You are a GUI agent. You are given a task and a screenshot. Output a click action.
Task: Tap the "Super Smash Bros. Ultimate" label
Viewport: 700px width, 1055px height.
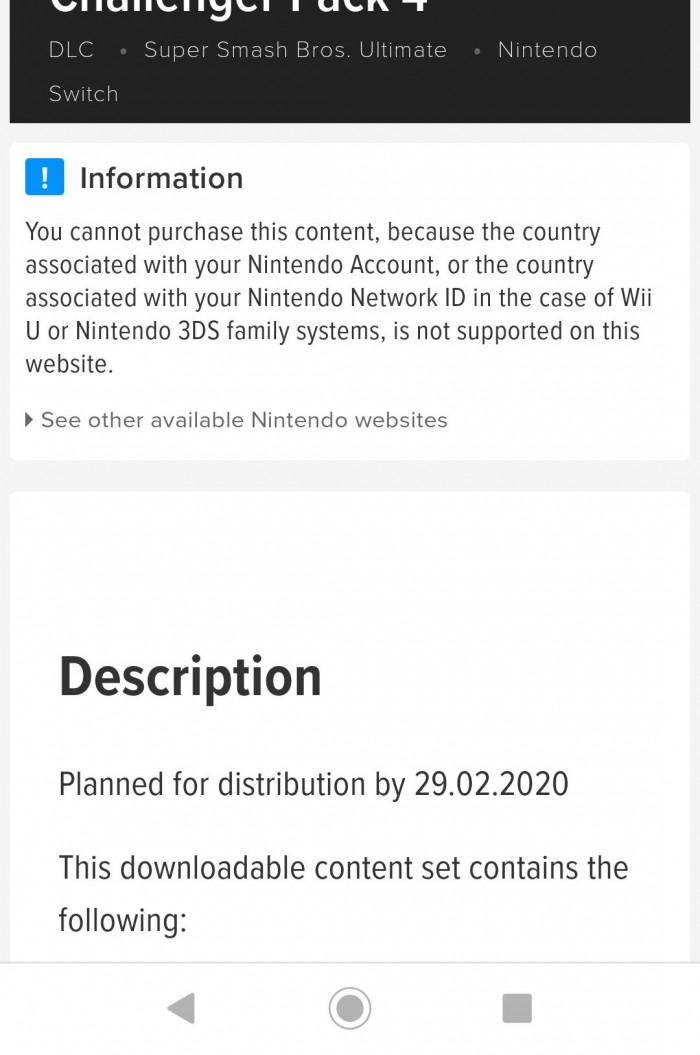(295, 50)
